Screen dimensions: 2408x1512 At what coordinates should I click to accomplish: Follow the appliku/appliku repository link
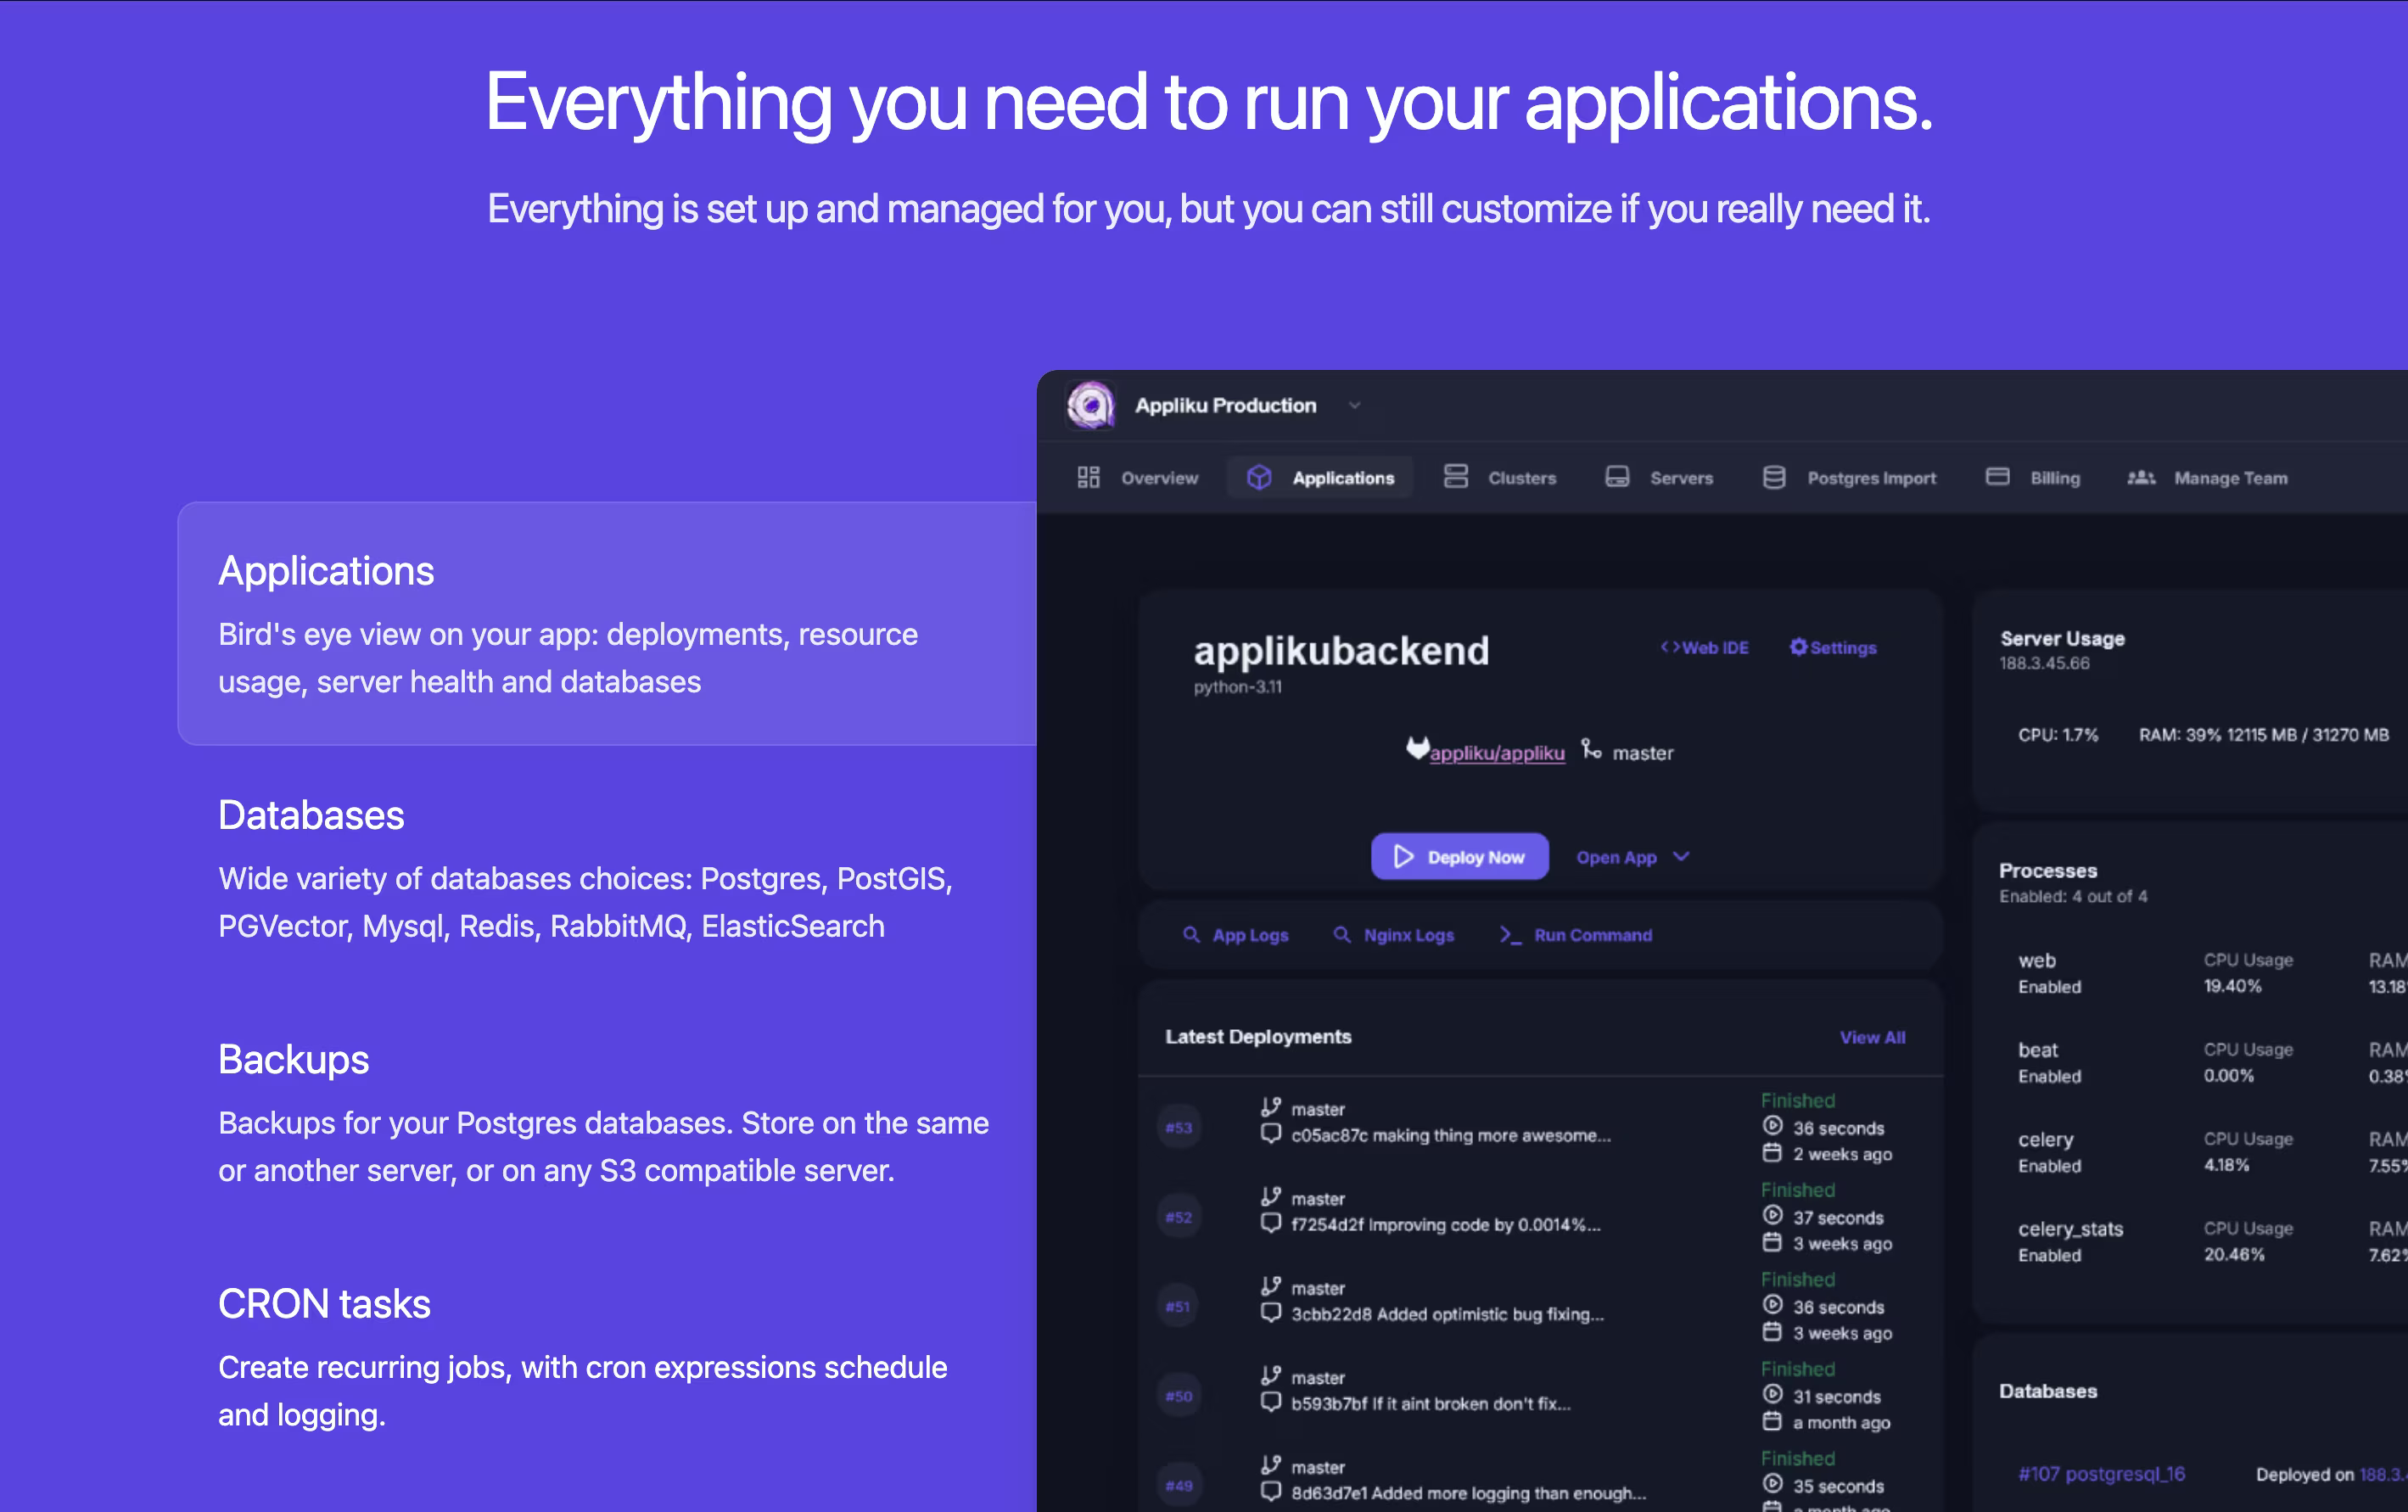coord(1497,753)
